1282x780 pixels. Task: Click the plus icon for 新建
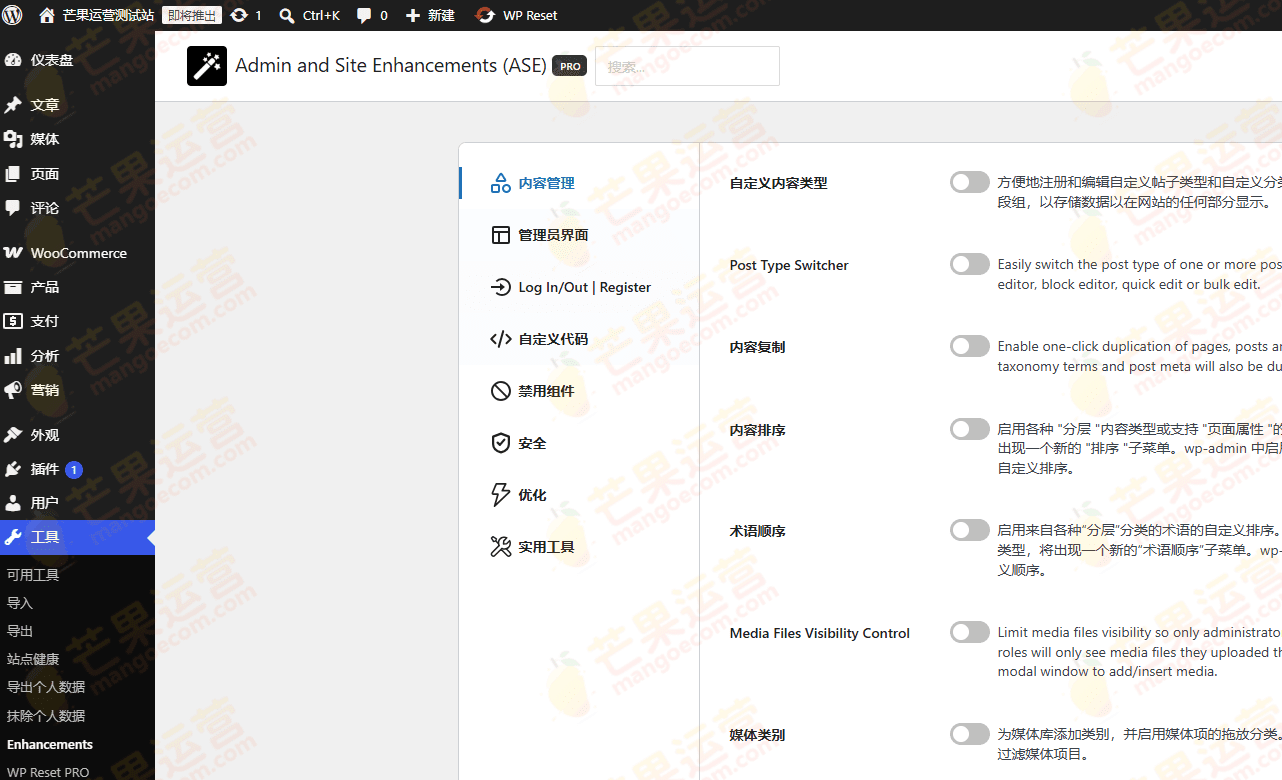click(413, 15)
